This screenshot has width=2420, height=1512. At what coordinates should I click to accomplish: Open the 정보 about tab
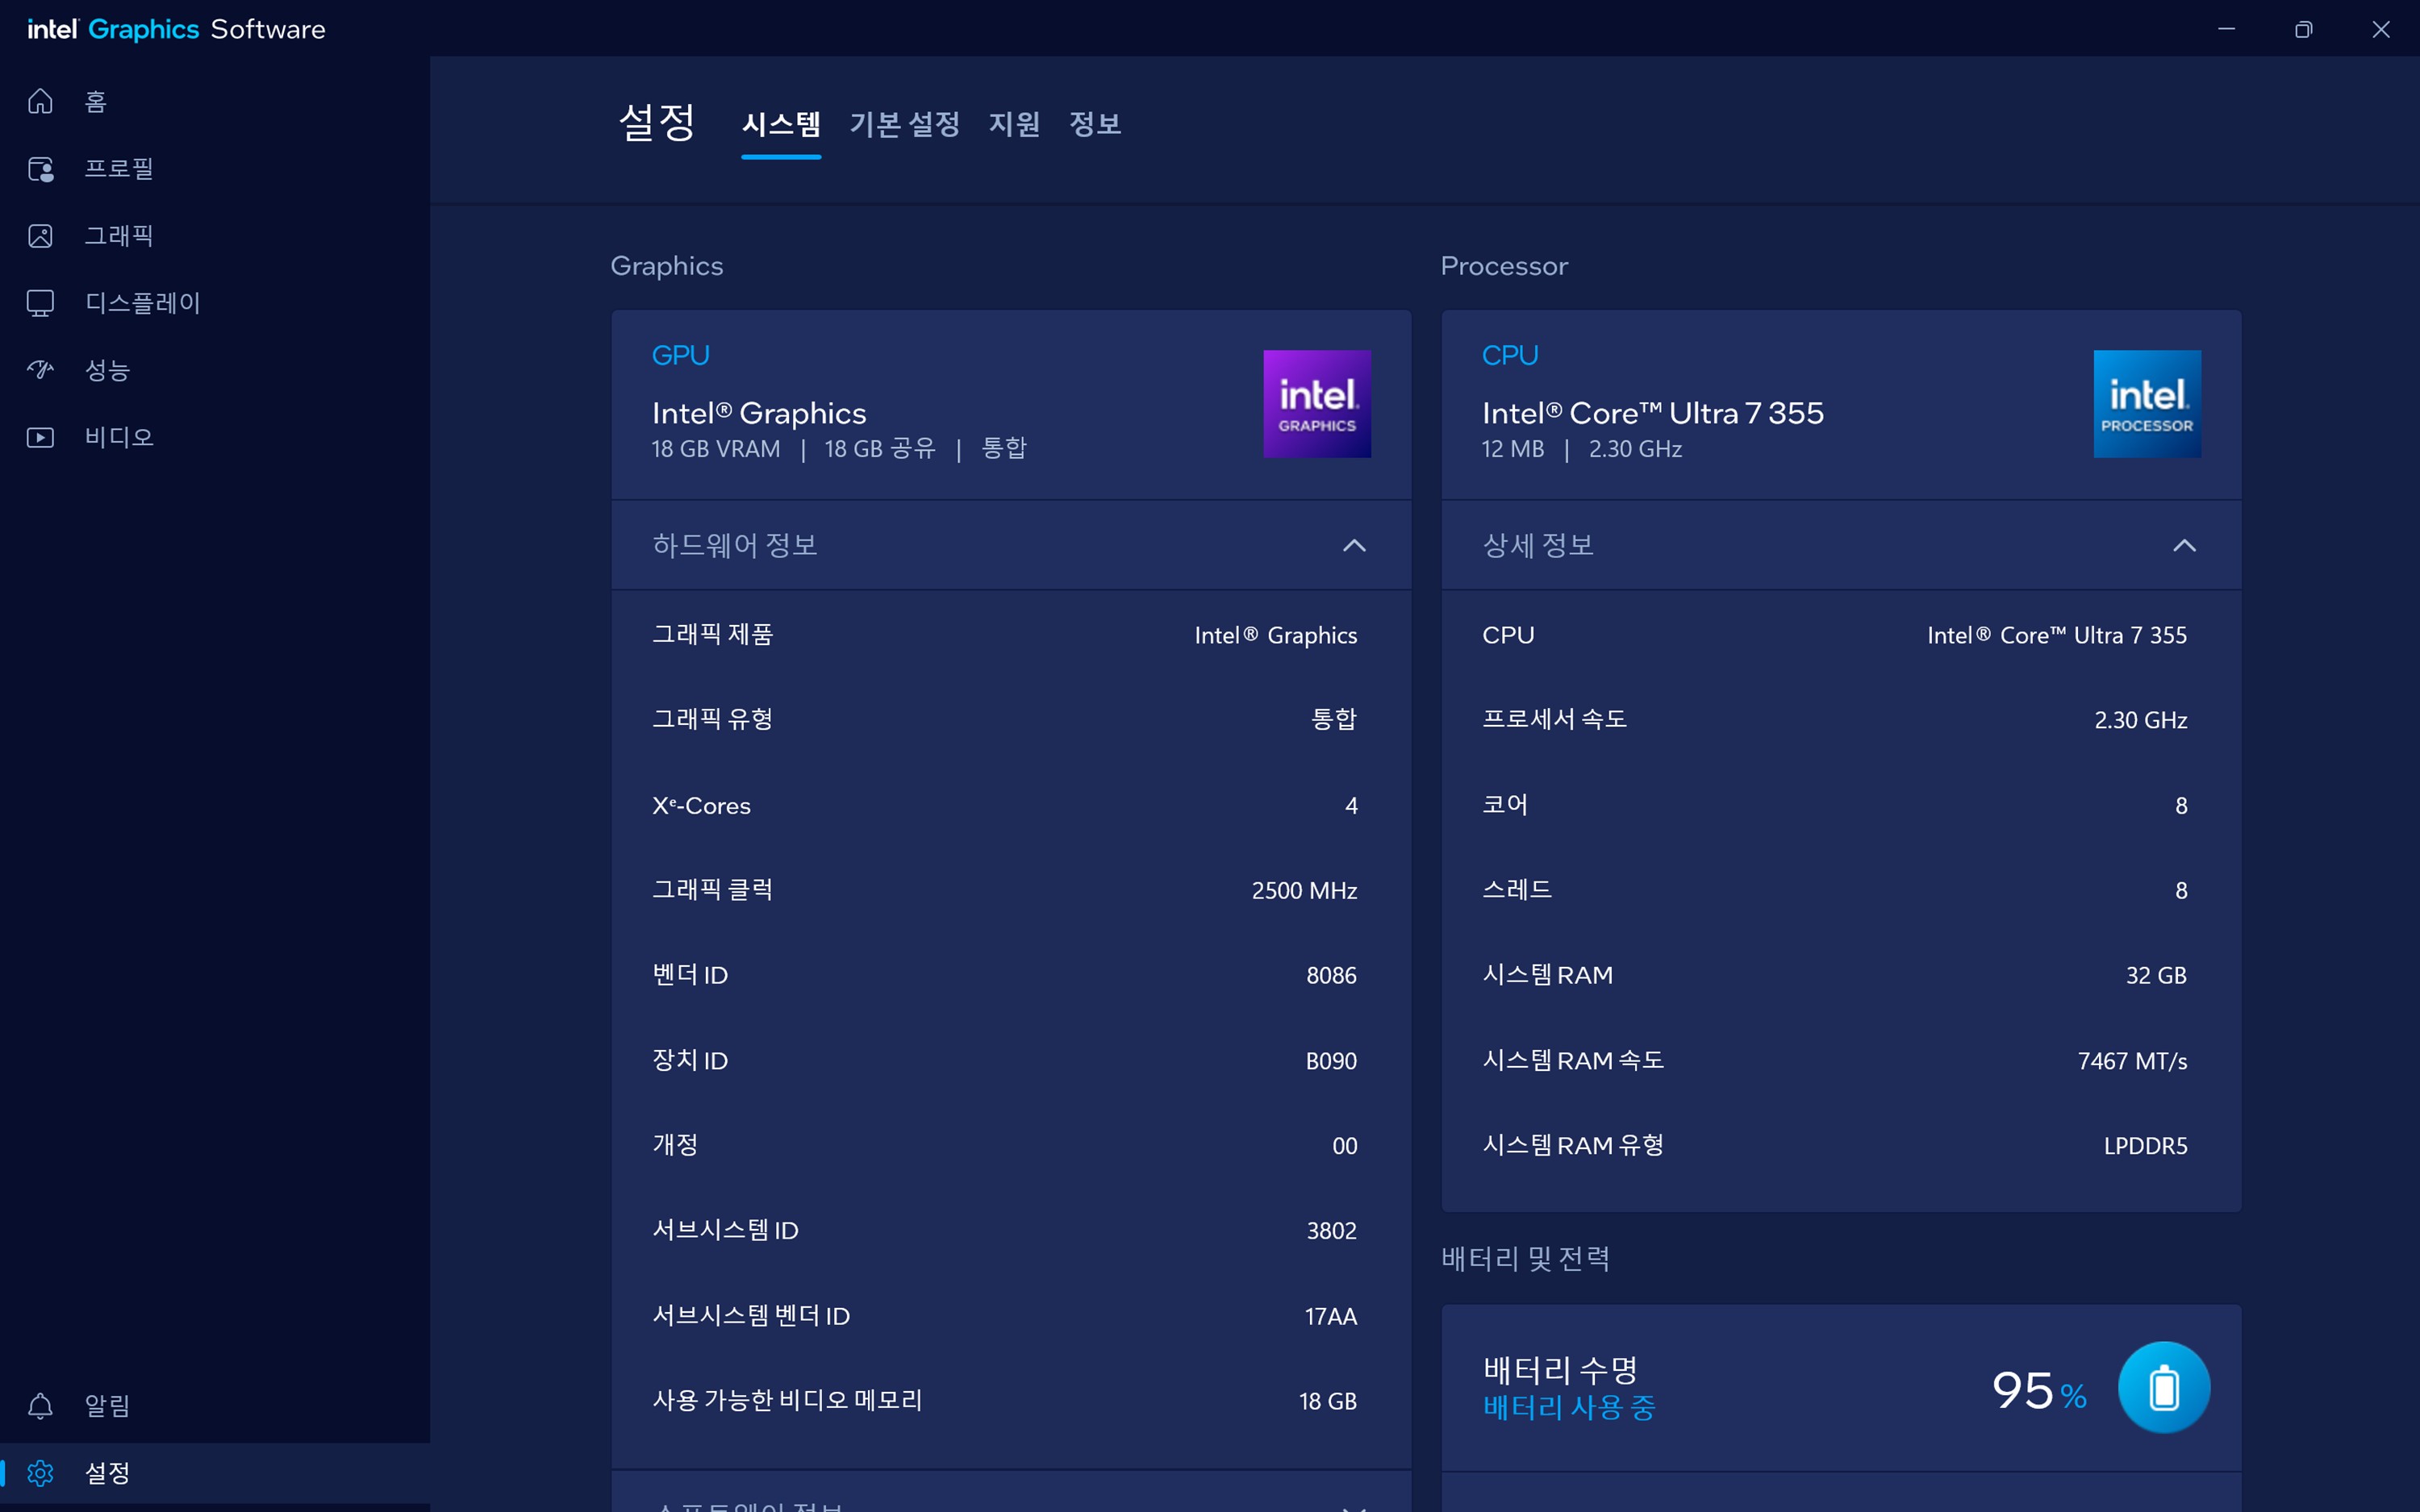[1095, 125]
